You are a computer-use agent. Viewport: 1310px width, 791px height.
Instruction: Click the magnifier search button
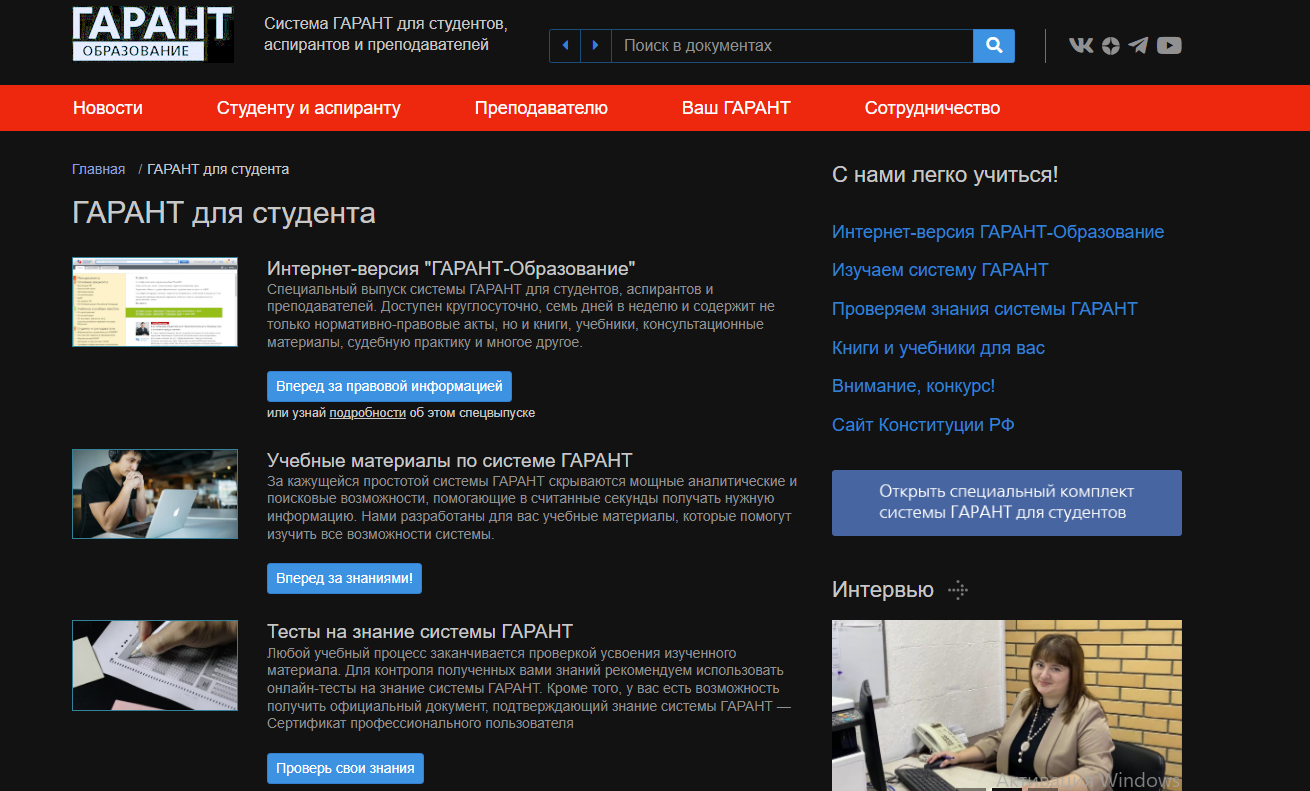tap(994, 45)
